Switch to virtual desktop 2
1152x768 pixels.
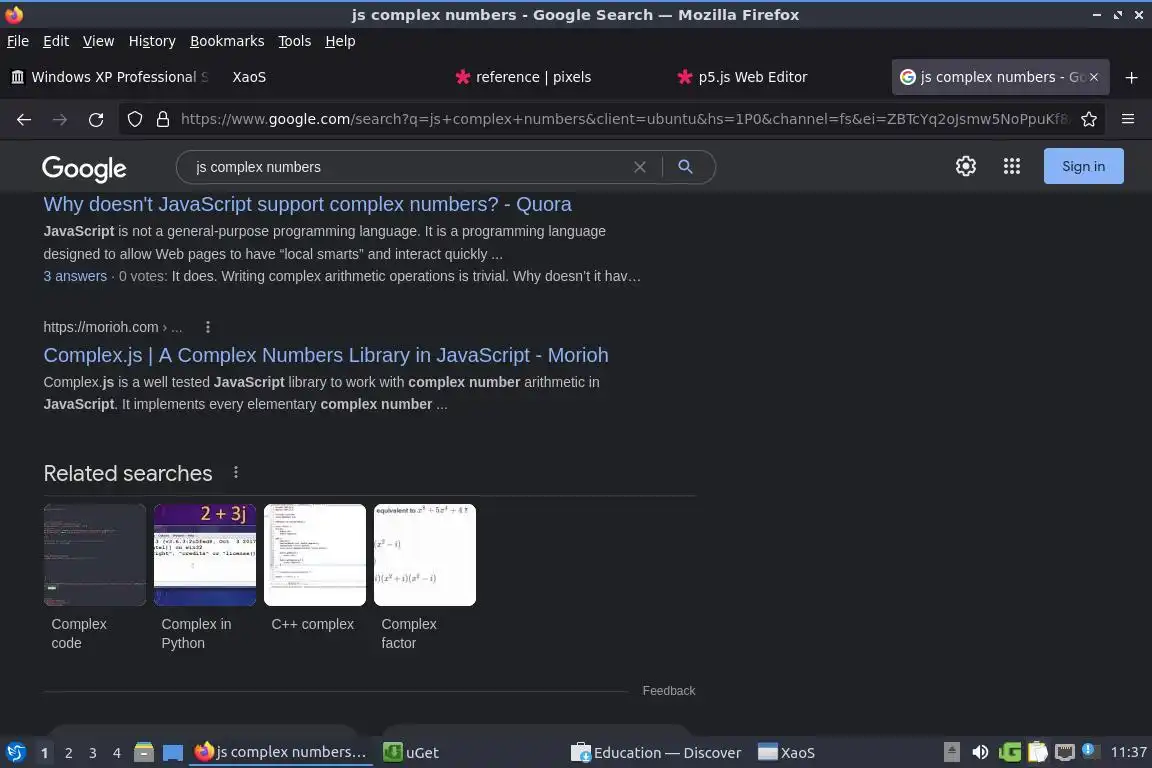[68, 753]
